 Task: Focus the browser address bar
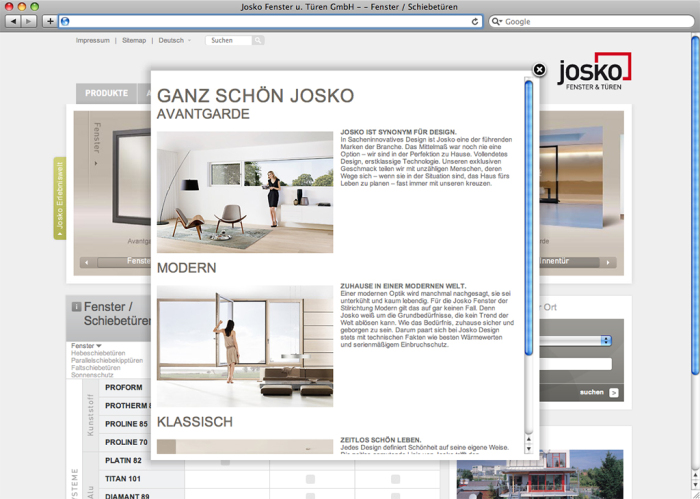tap(270, 21)
